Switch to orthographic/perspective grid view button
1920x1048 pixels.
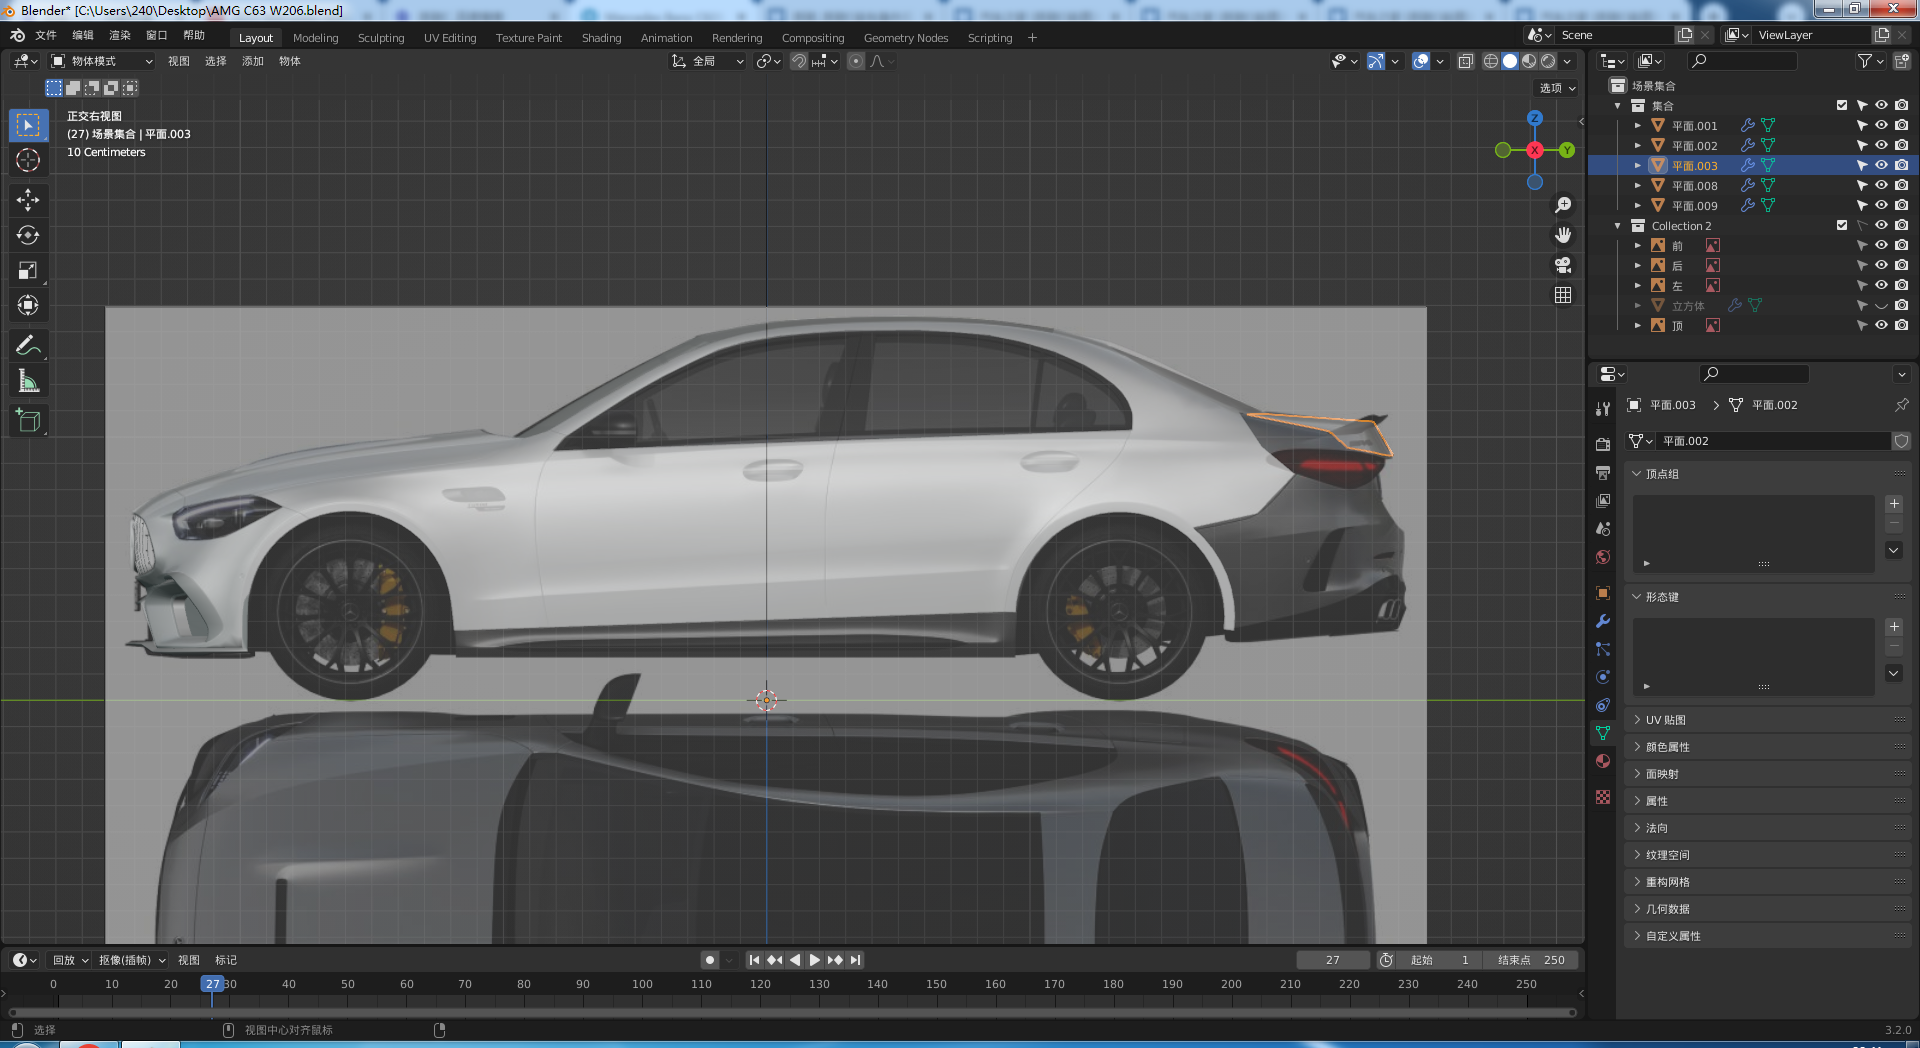1563,295
